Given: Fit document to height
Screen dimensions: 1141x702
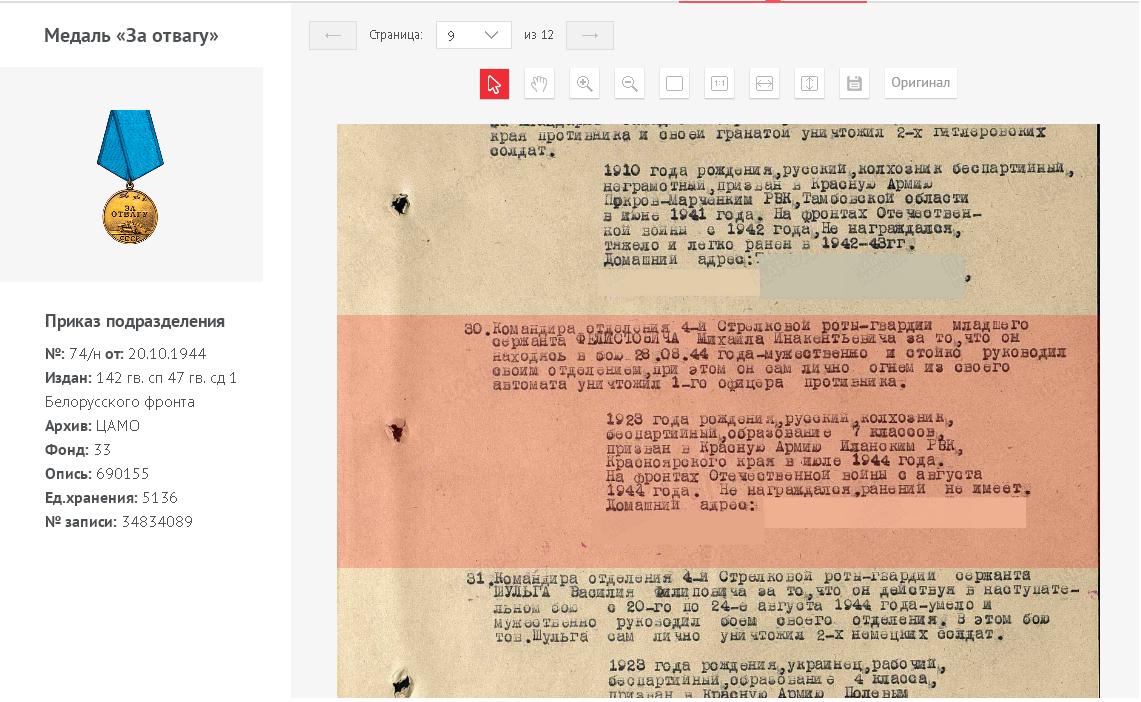Looking at the screenshot, I should pyautogui.click(x=809, y=84).
